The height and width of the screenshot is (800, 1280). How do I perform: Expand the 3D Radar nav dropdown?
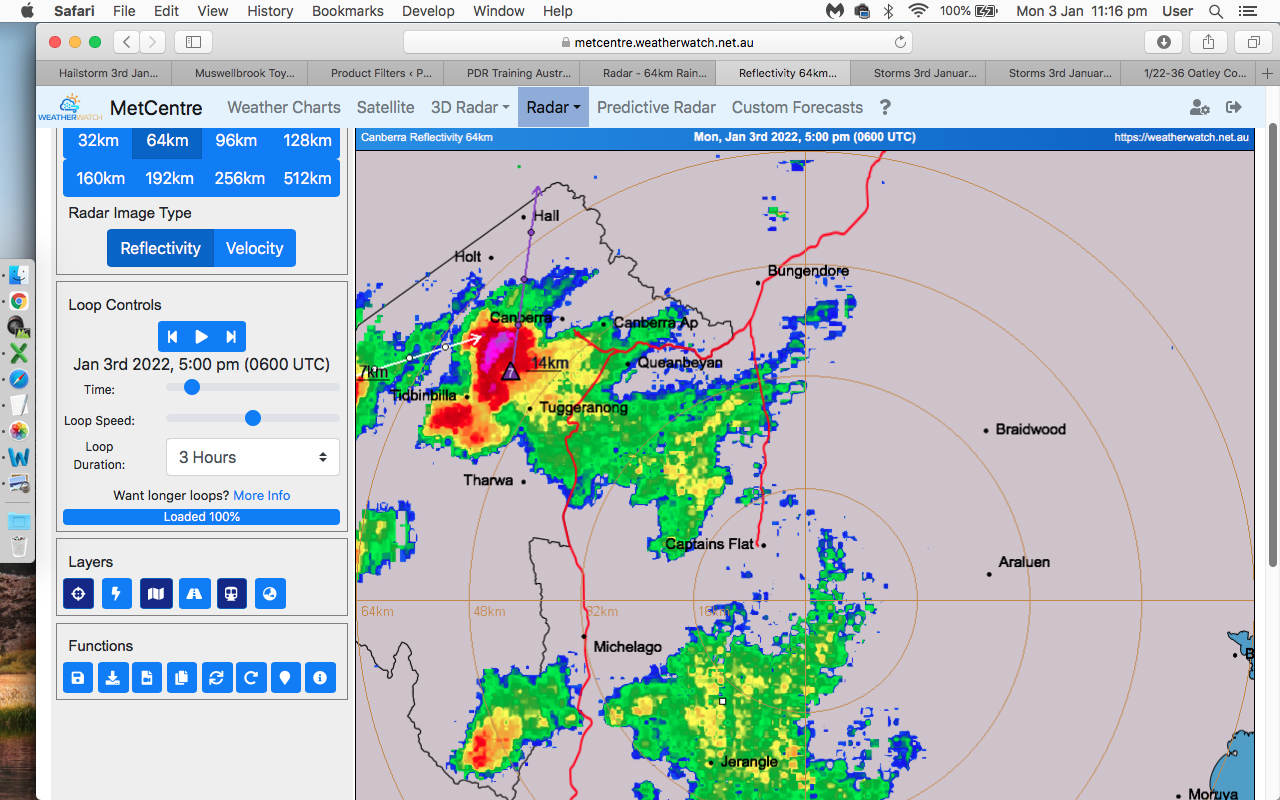(470, 107)
